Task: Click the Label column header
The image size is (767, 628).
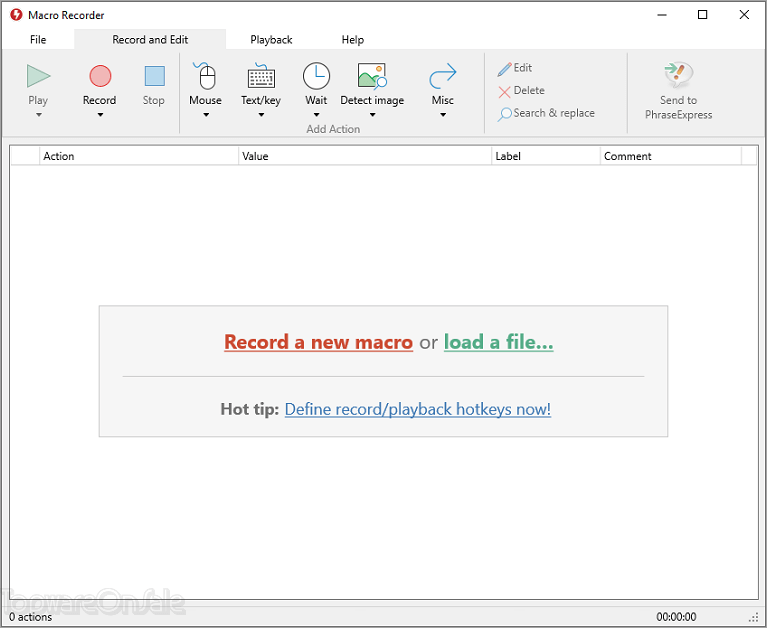Action: tap(546, 156)
